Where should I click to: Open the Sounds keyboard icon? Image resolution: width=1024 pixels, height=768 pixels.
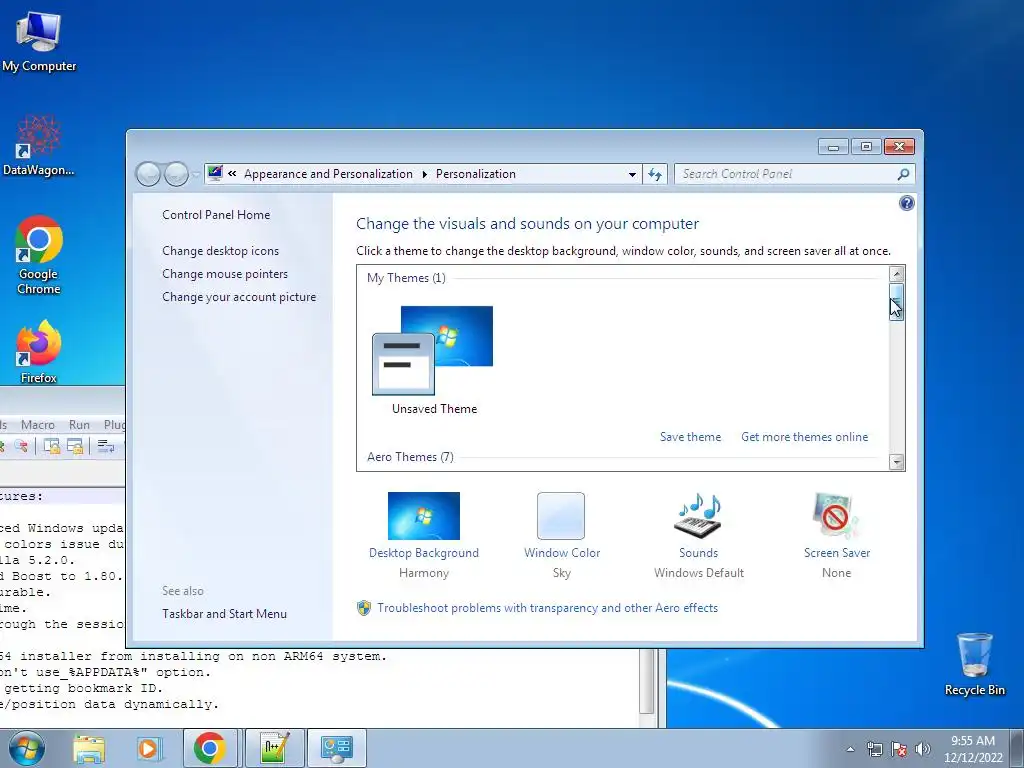698,516
